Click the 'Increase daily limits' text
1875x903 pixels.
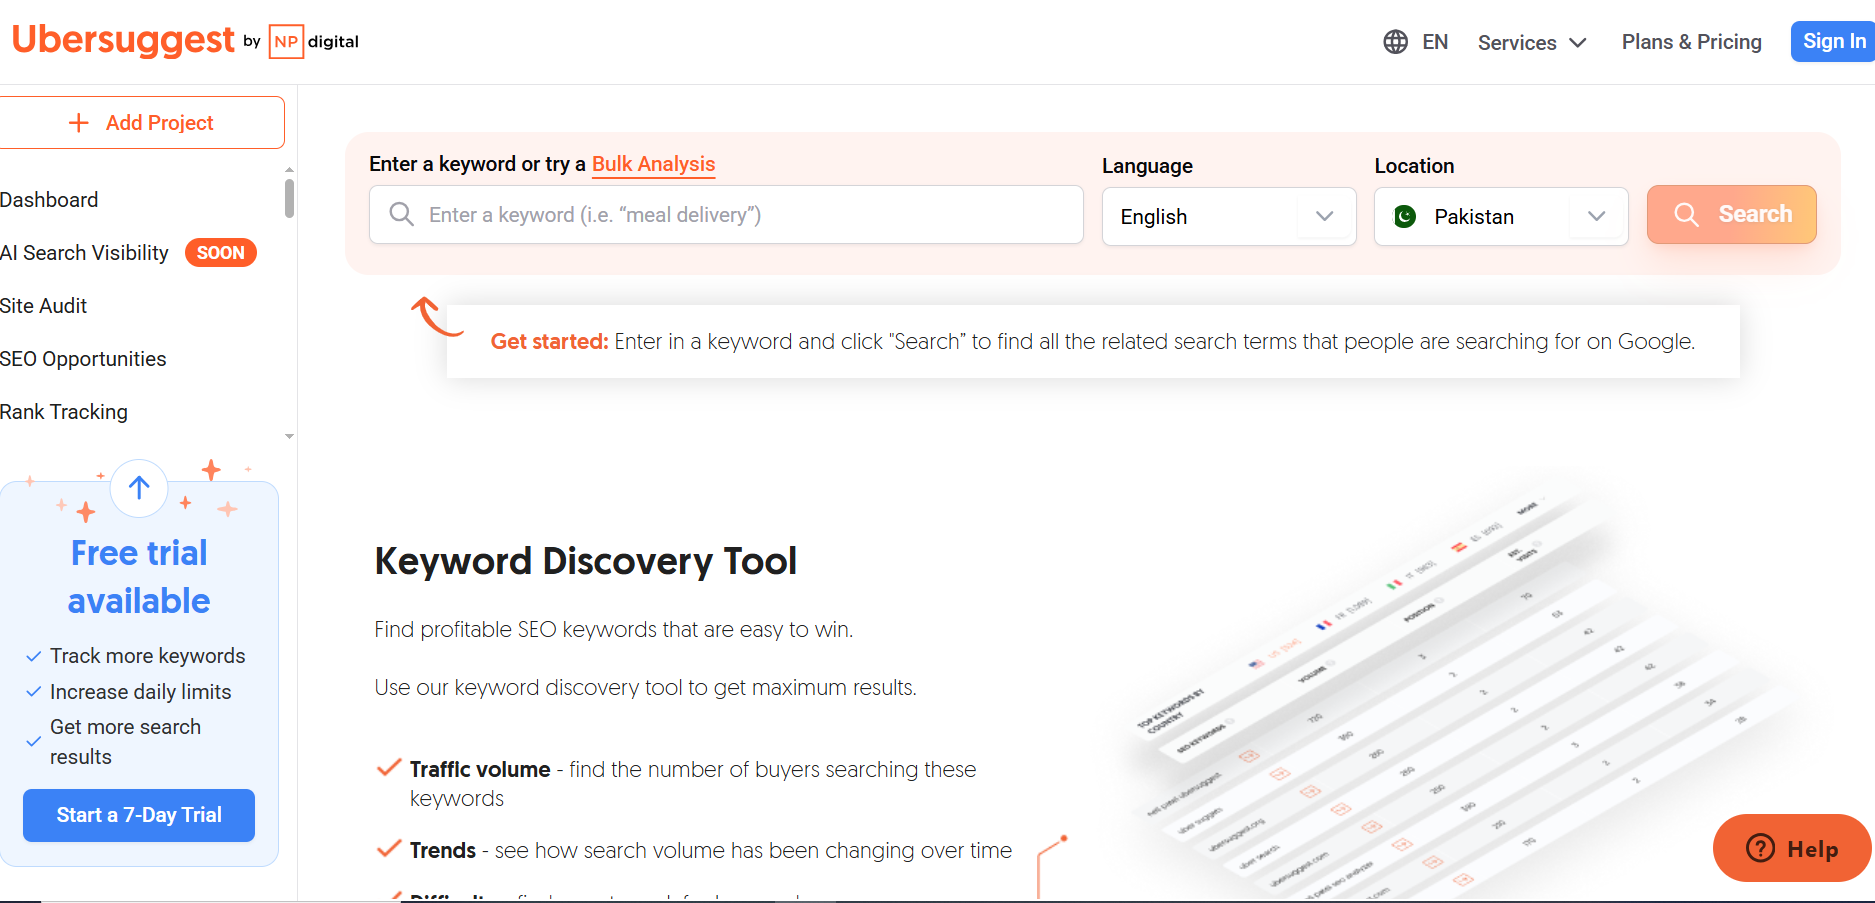[x=141, y=692]
